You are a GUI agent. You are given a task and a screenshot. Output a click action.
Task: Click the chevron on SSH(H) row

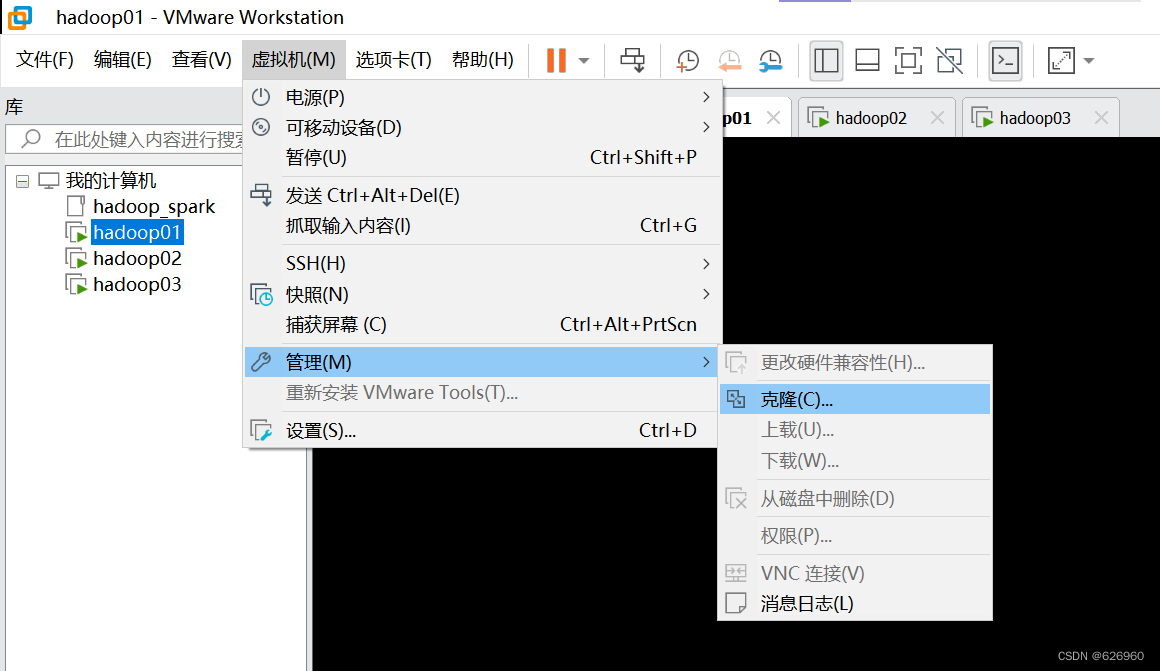click(706, 263)
